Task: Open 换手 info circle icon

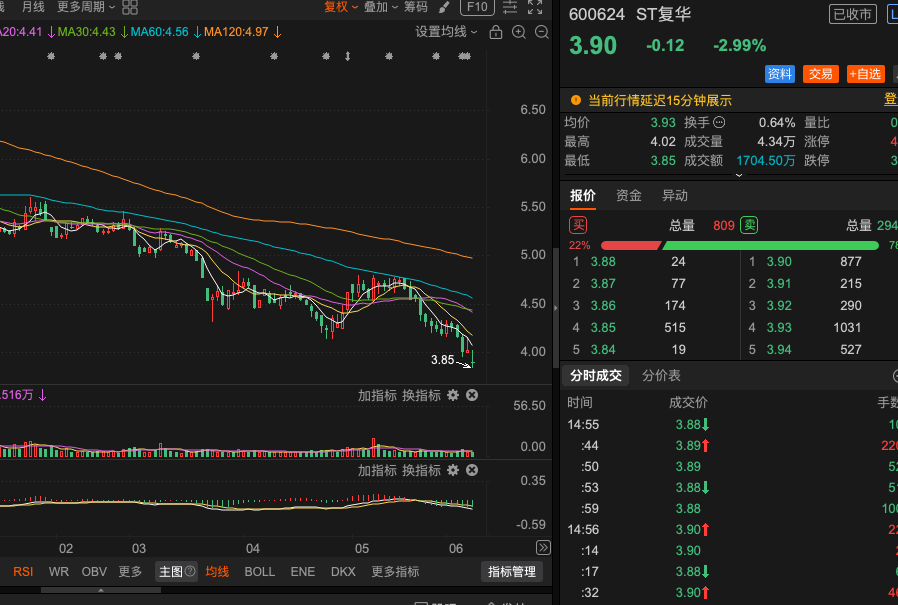Action: click(x=719, y=123)
